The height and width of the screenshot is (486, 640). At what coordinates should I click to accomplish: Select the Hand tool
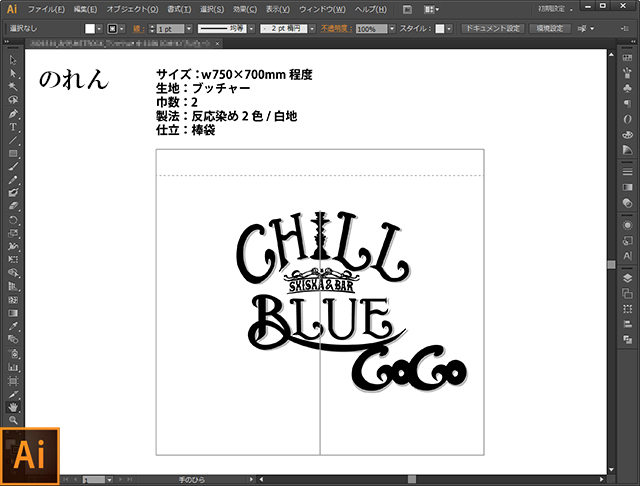pyautogui.click(x=14, y=407)
